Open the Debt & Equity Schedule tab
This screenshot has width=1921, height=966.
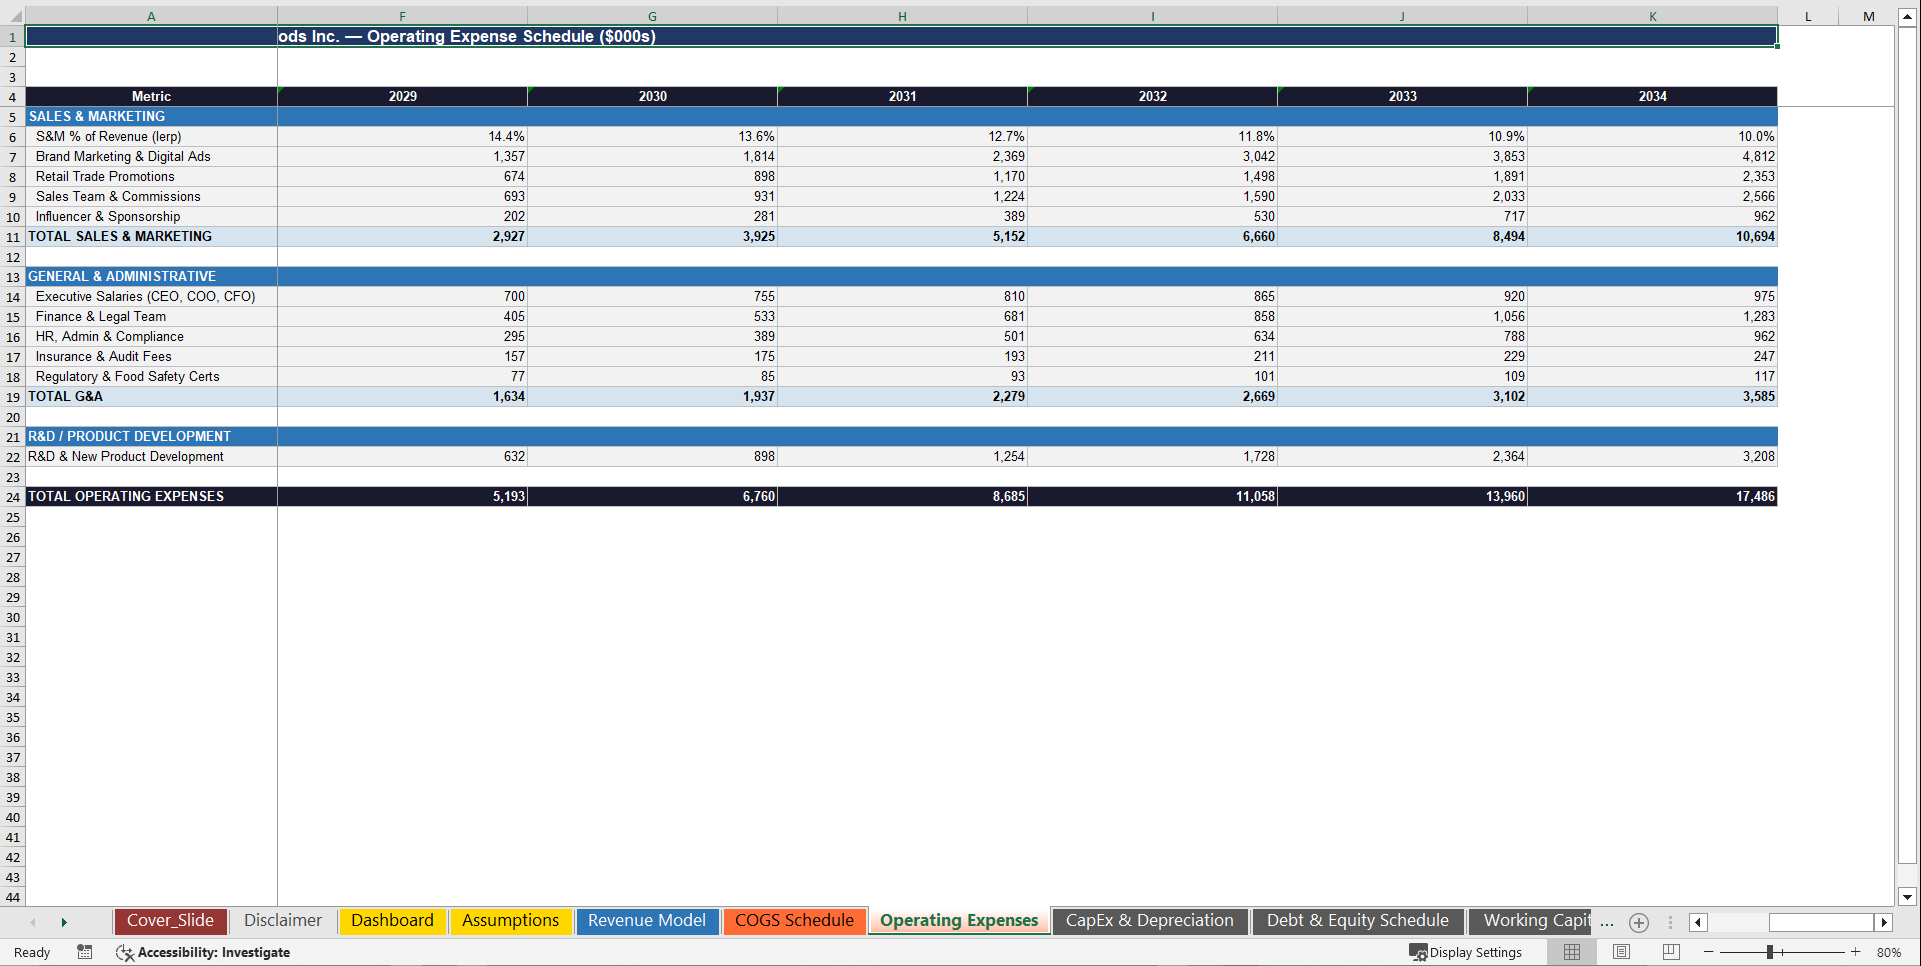(1358, 921)
